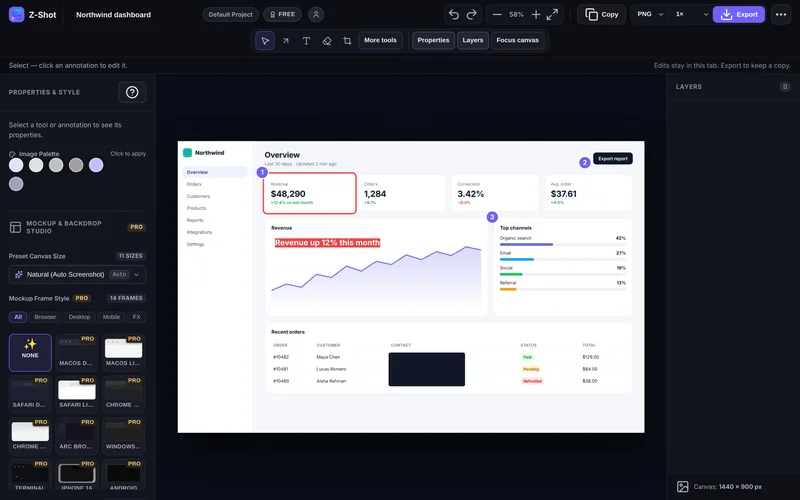This screenshot has width=800, height=500.
Task: Select the NONE frame thumbnail
Action: [30, 353]
